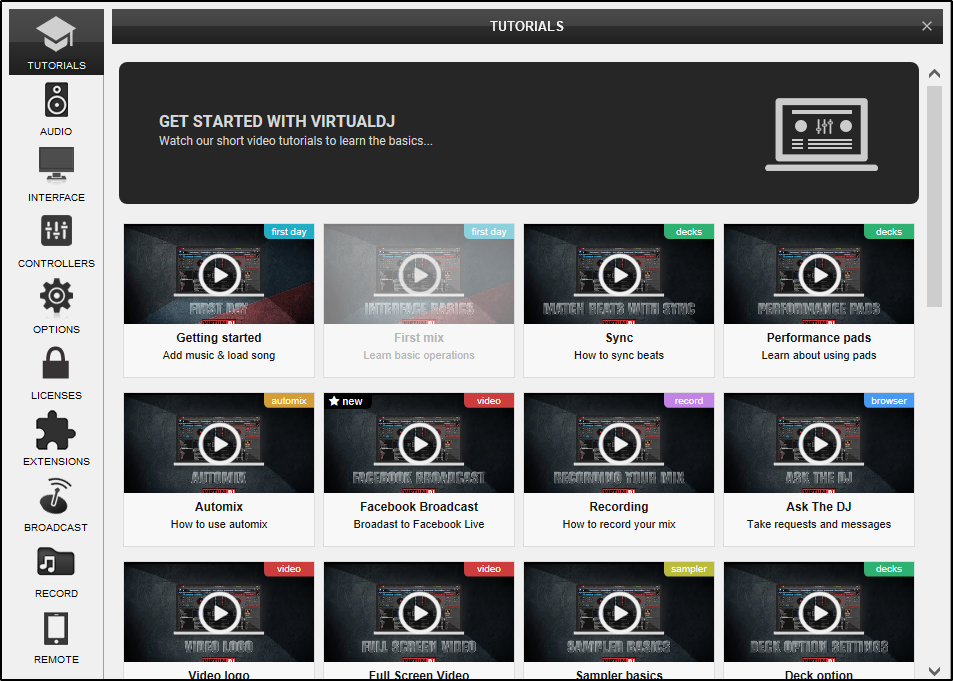
Task: Play the Automix tutorial video
Action: [219, 444]
